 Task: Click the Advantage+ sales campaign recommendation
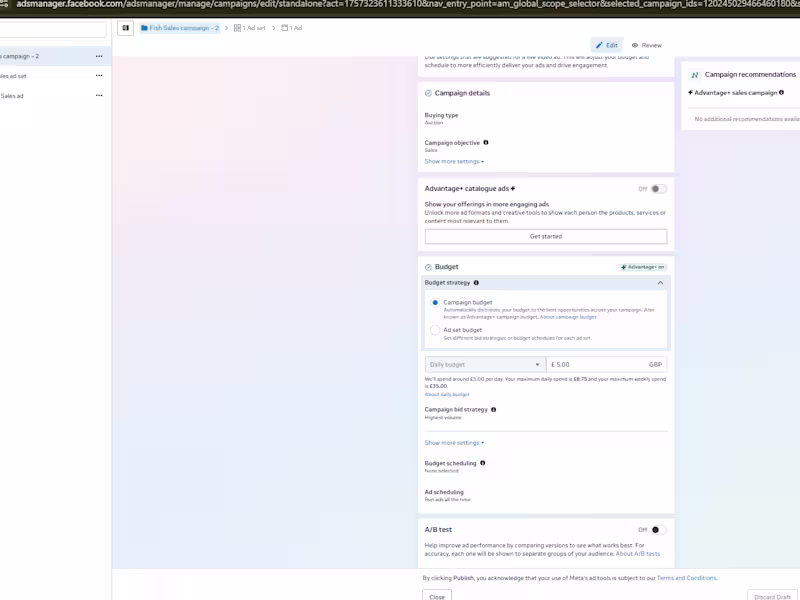pos(735,93)
